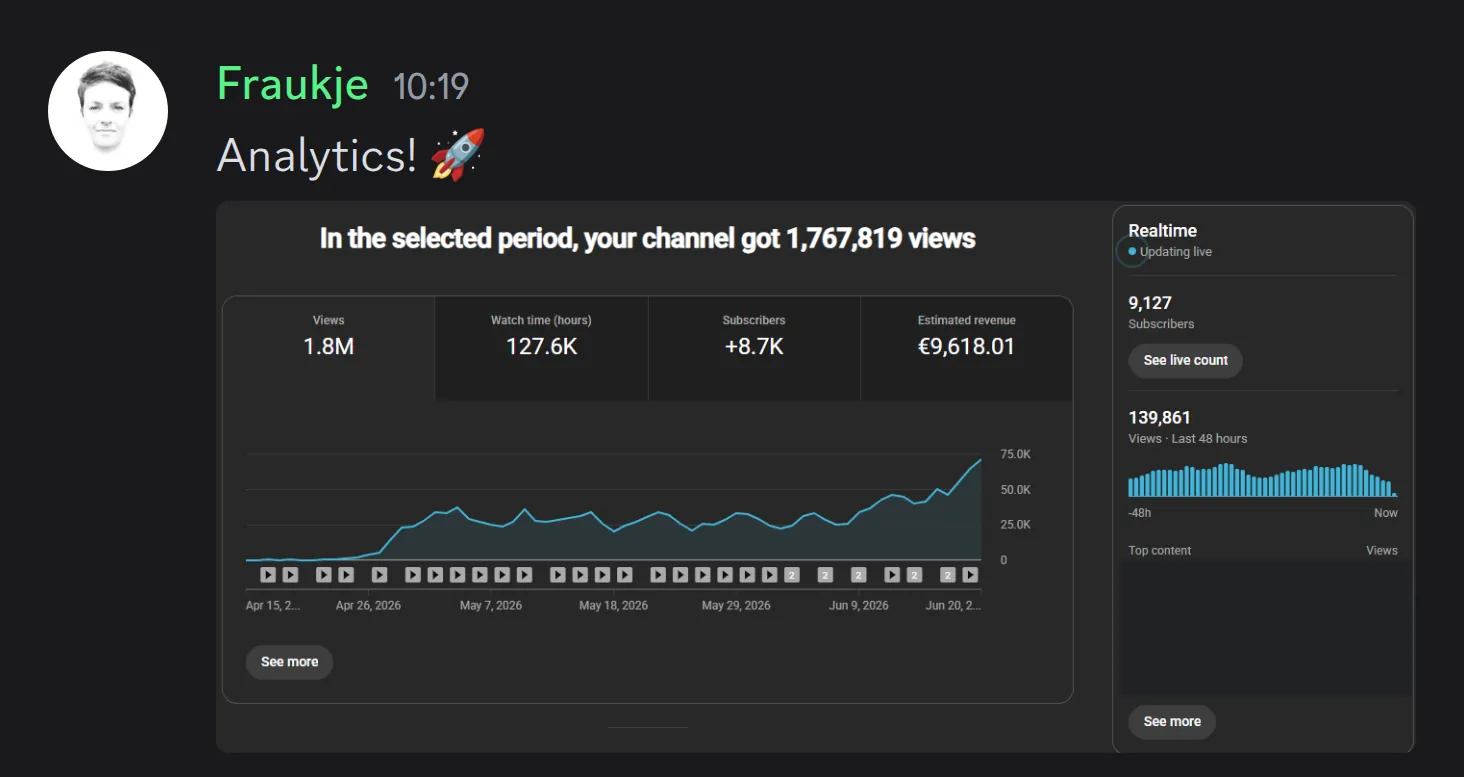1464x777 pixels.
Task: Click the 'Top content' column header
Action: pos(1160,551)
